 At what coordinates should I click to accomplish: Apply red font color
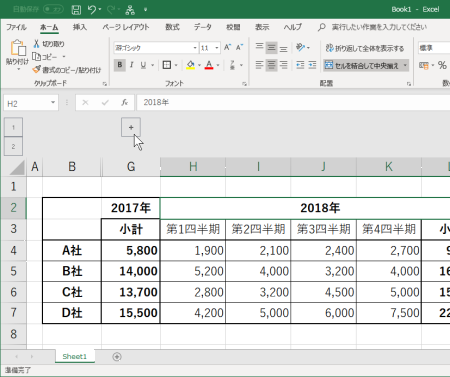pos(209,65)
